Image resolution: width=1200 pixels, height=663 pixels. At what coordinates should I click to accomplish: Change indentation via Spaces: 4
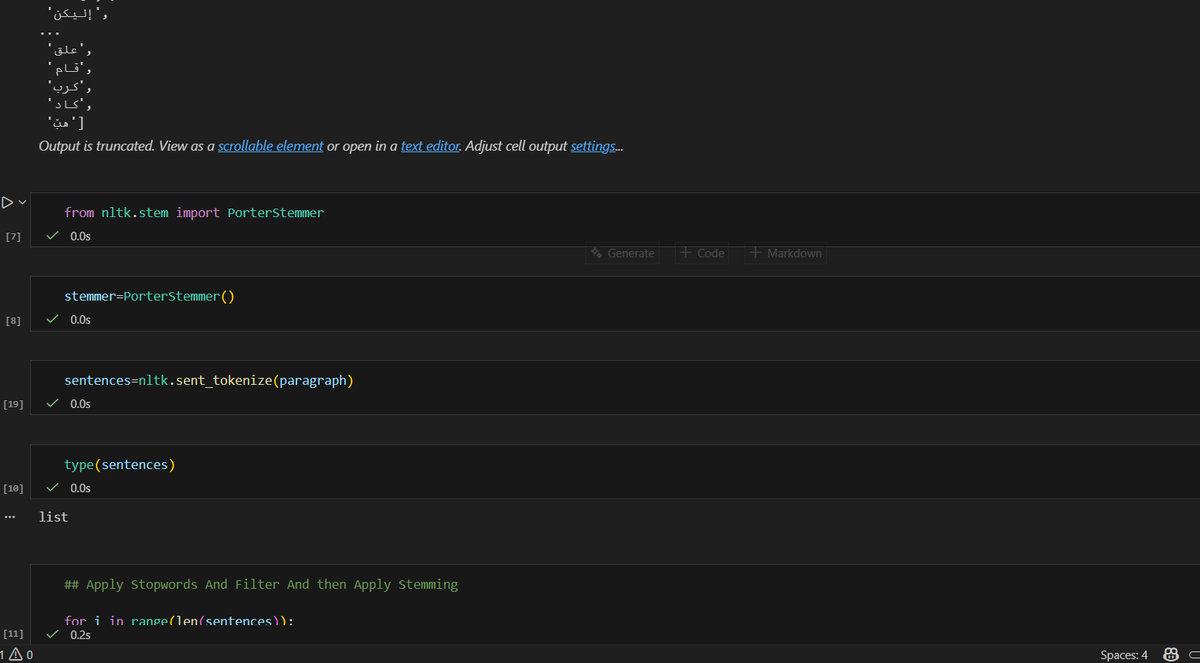tap(1124, 655)
